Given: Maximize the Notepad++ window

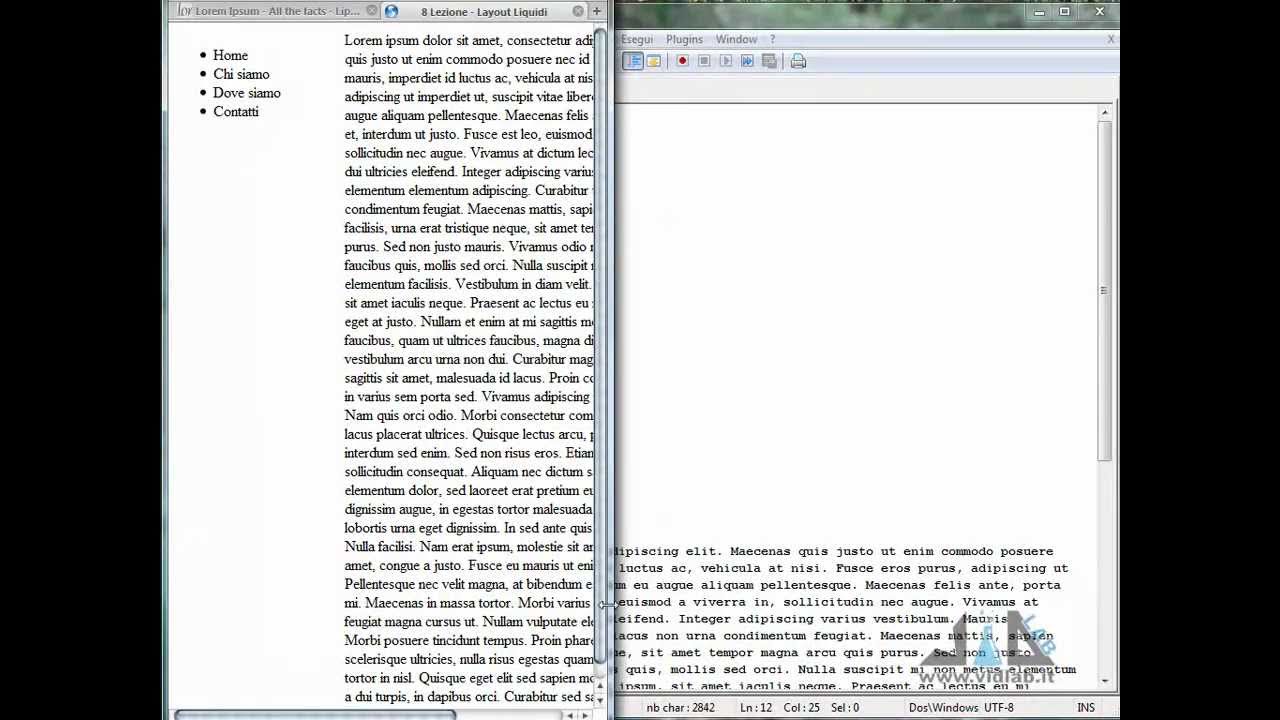Looking at the screenshot, I should tap(1065, 12).
